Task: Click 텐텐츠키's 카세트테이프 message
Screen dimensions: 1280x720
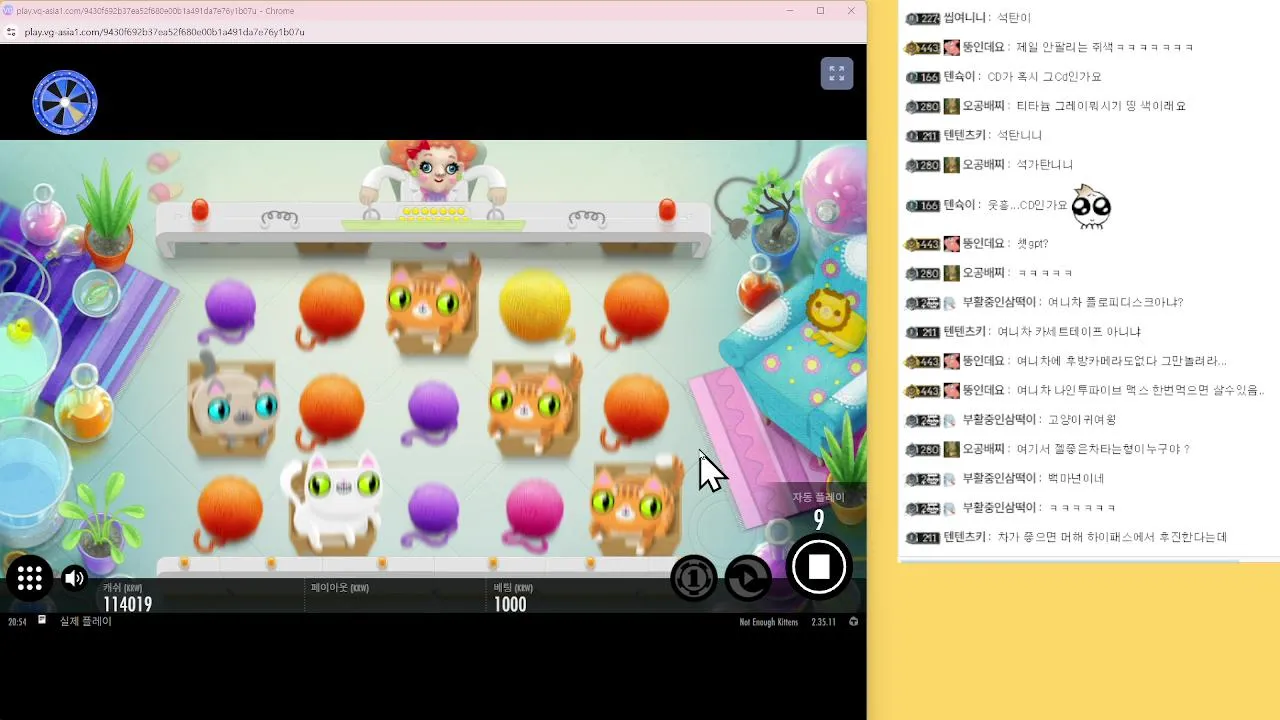Action: (1069, 332)
